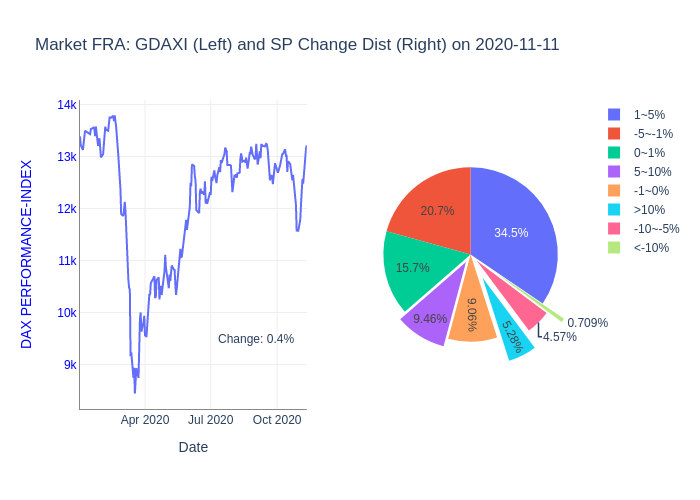The image size is (700, 500).
Task: Click the 'Jul 2020' x-axis tick label
Action: tap(211, 420)
